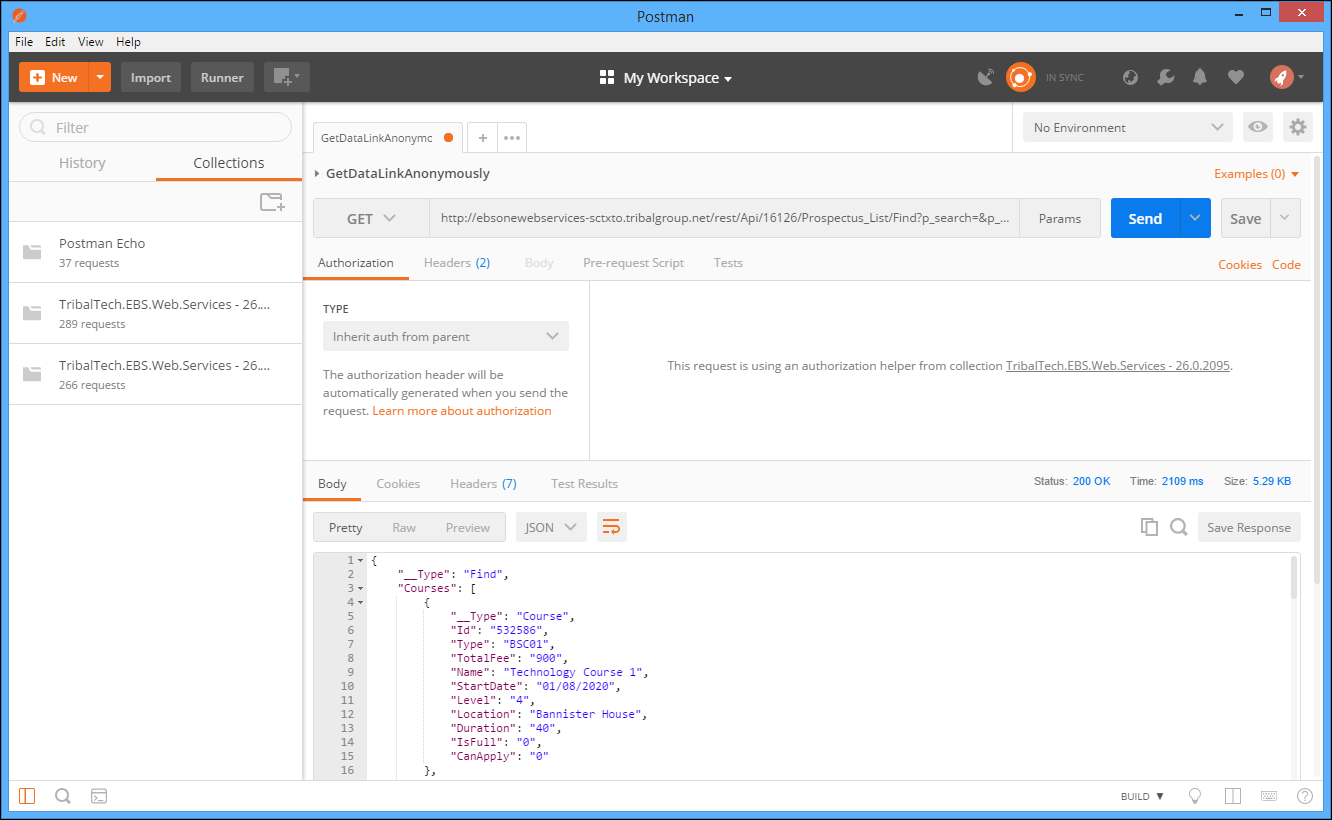Open new window icon button
The image size is (1332, 820).
point(287,77)
